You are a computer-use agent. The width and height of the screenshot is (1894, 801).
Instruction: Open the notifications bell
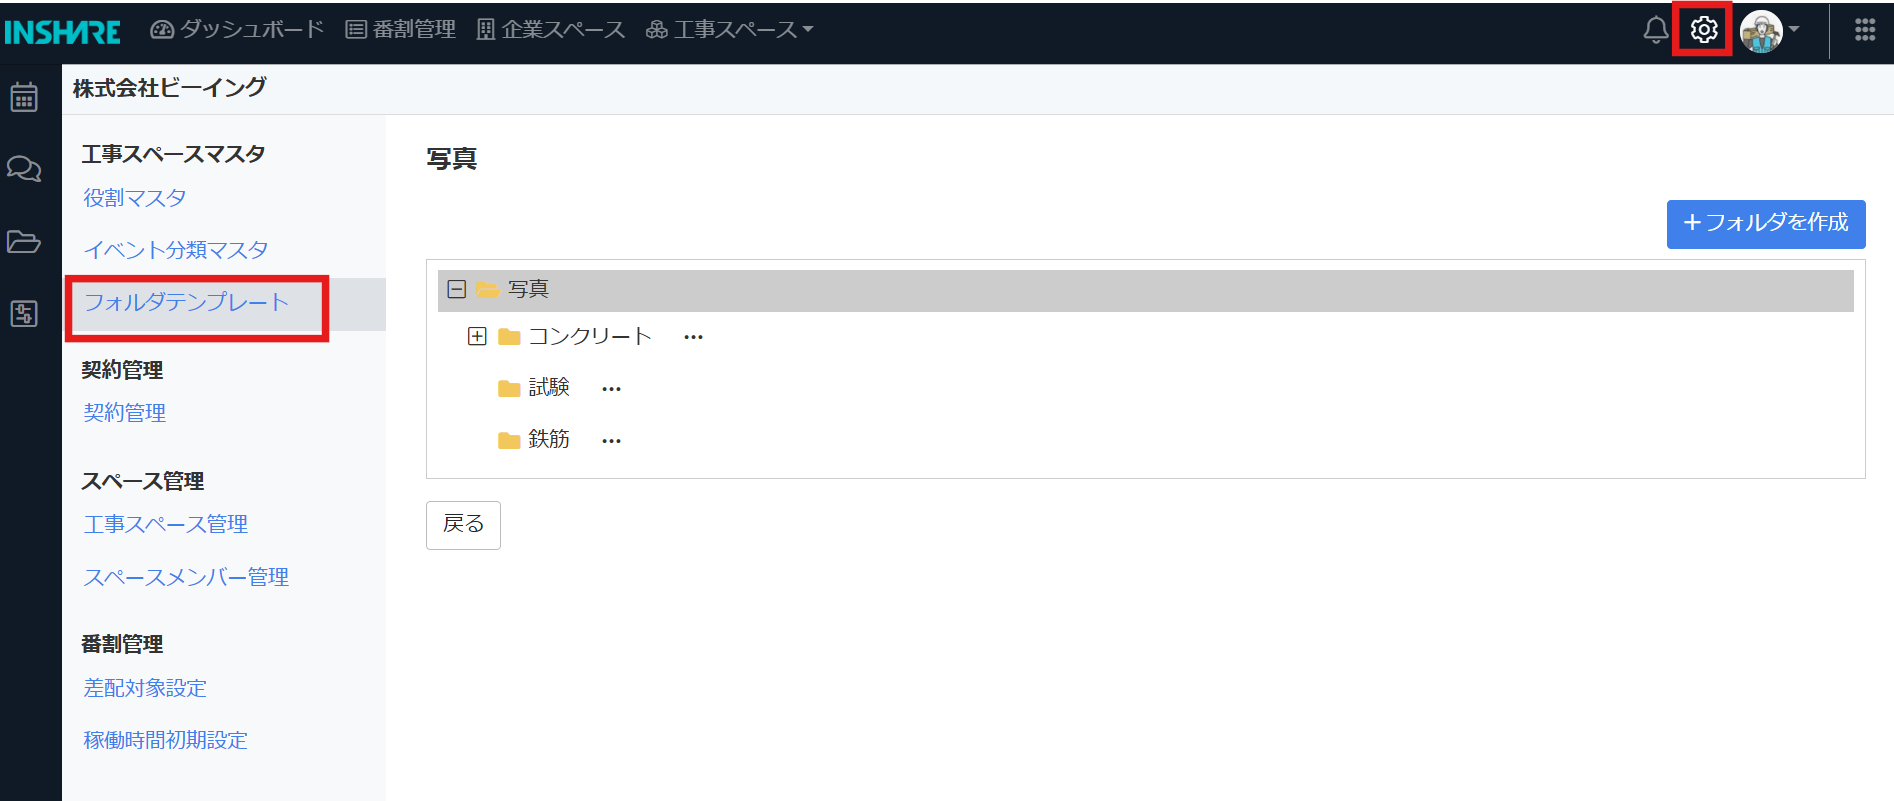(1656, 30)
